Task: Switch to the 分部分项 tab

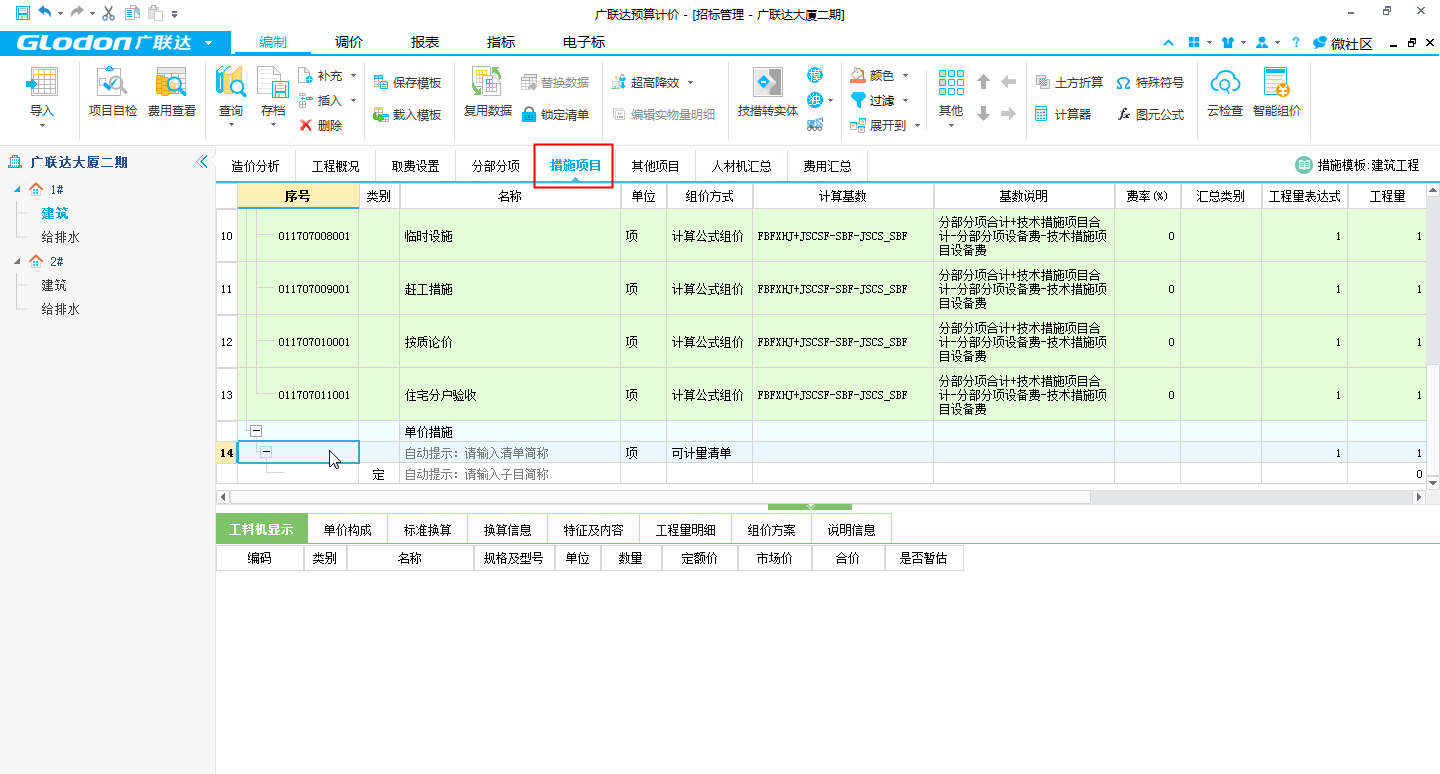Action: pyautogui.click(x=495, y=166)
